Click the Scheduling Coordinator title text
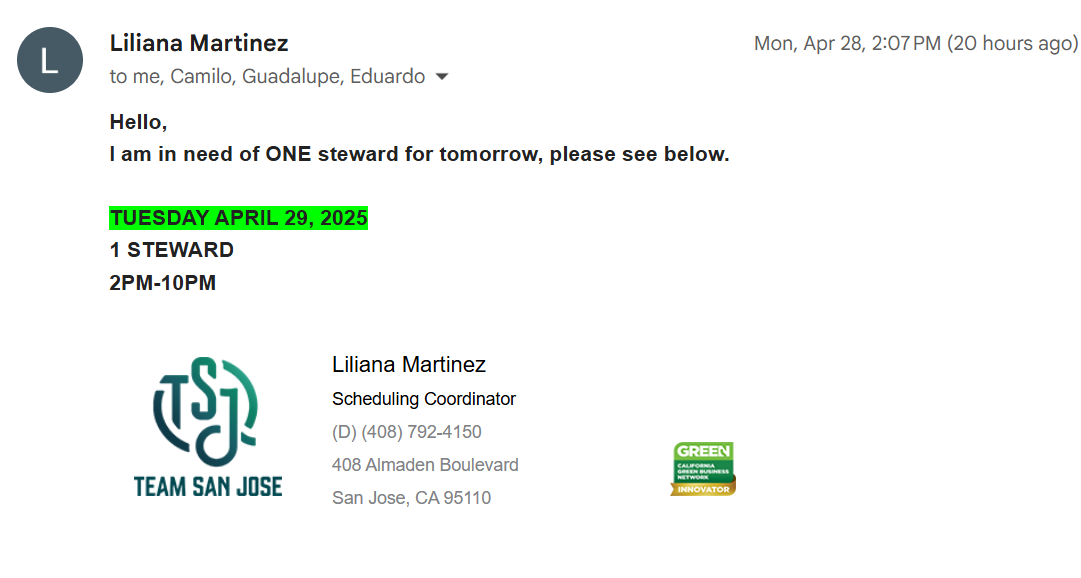1081x578 pixels. (424, 399)
